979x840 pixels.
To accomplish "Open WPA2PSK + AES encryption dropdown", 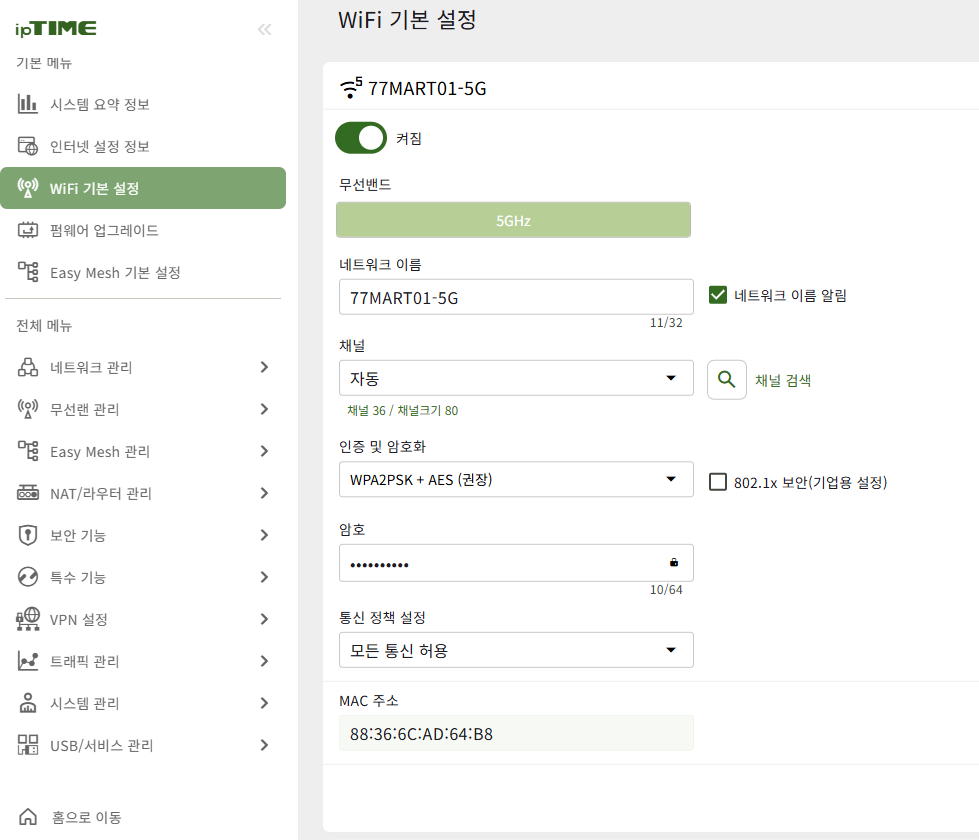I will (516, 480).
